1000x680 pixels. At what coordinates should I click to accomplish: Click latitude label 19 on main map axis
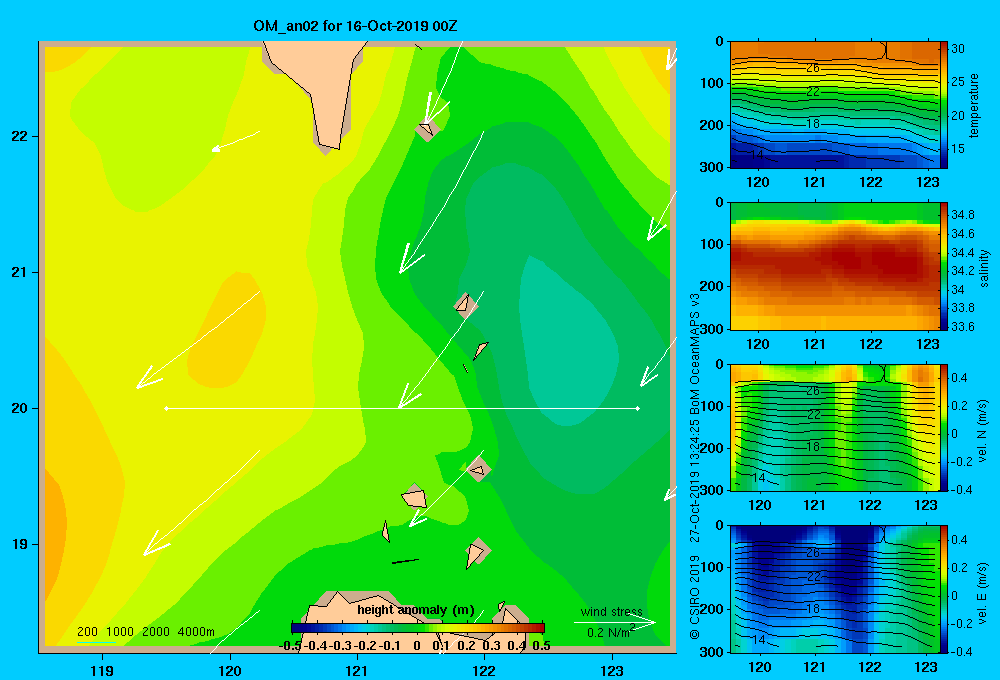click(x=20, y=544)
